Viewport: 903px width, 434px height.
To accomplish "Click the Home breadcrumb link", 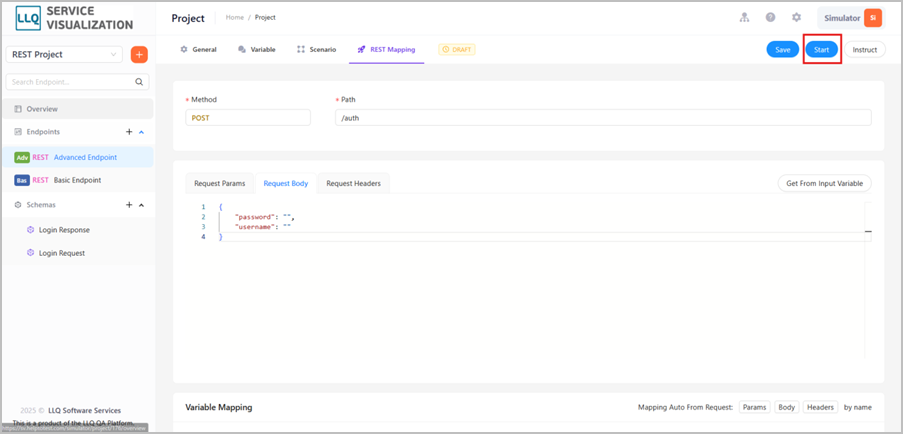I will click(234, 17).
